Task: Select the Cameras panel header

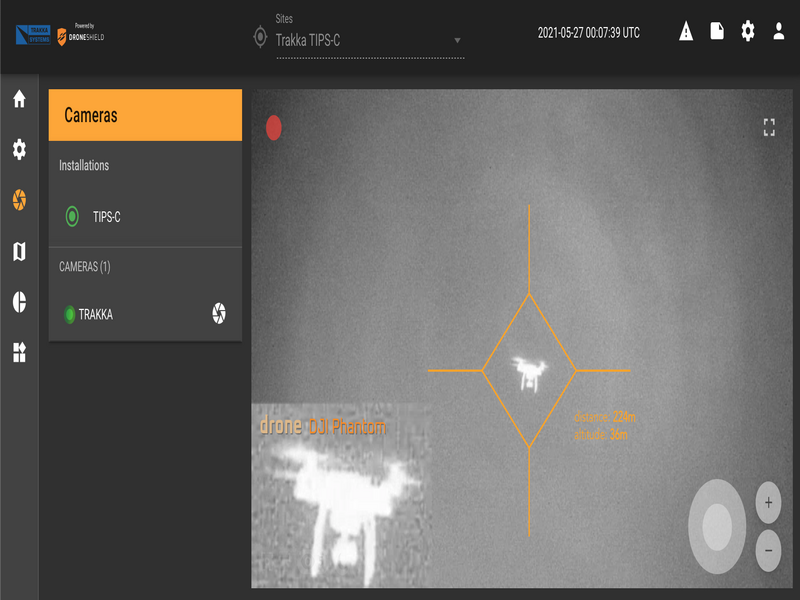Action: tap(145, 115)
